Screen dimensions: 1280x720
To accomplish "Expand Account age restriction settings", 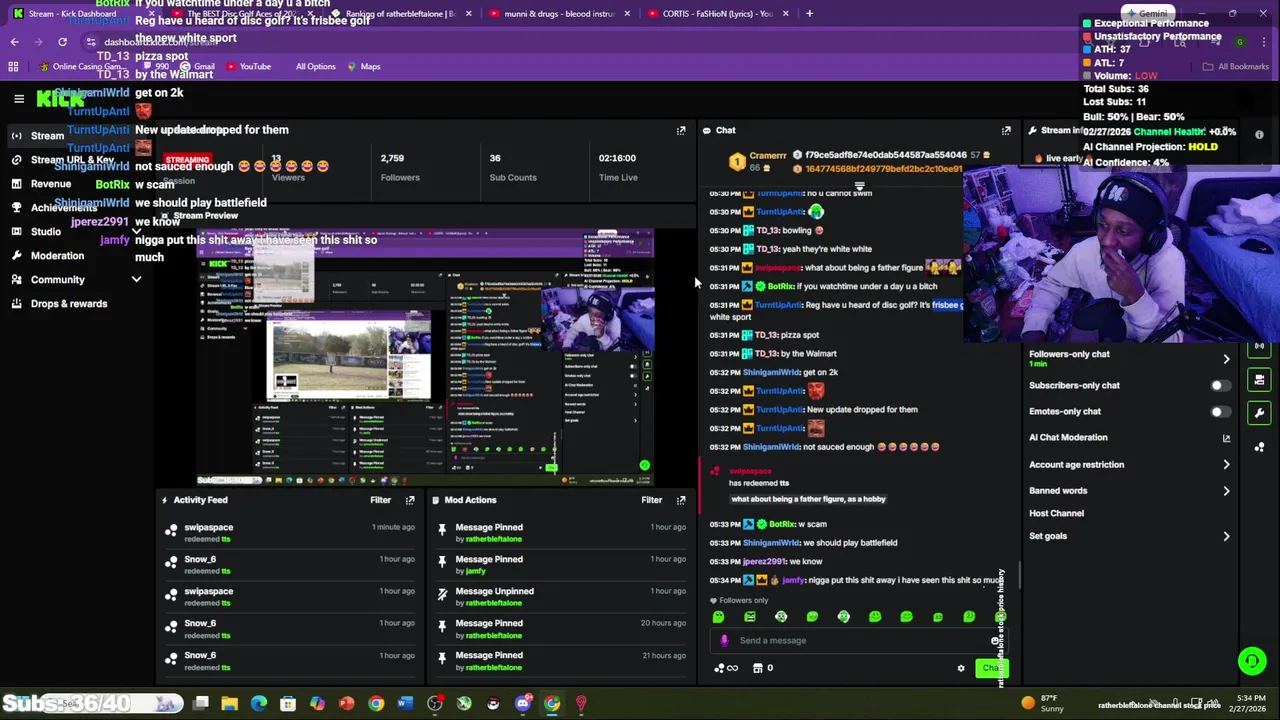I will tap(1226, 464).
